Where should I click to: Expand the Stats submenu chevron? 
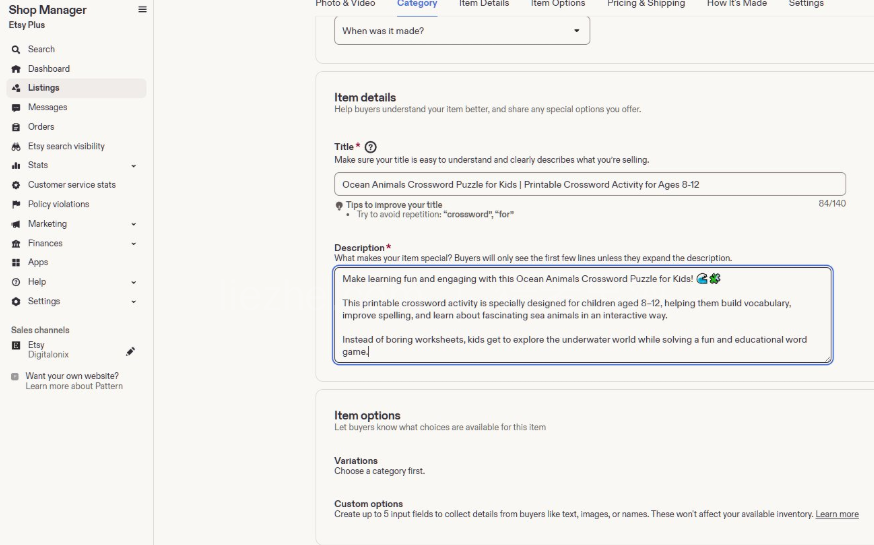pos(133,166)
